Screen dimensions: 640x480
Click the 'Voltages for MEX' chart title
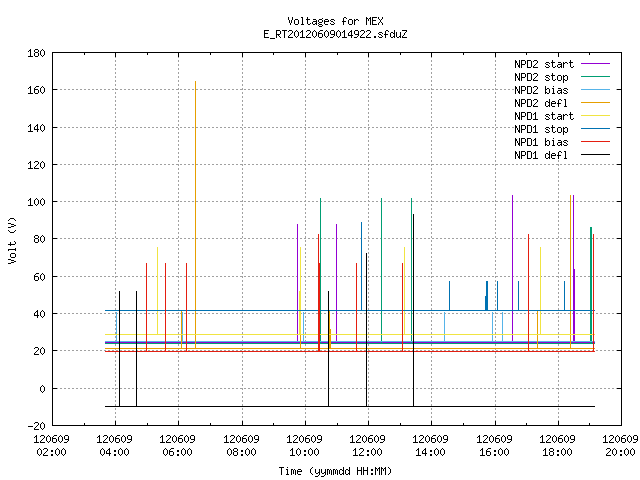pos(335,21)
